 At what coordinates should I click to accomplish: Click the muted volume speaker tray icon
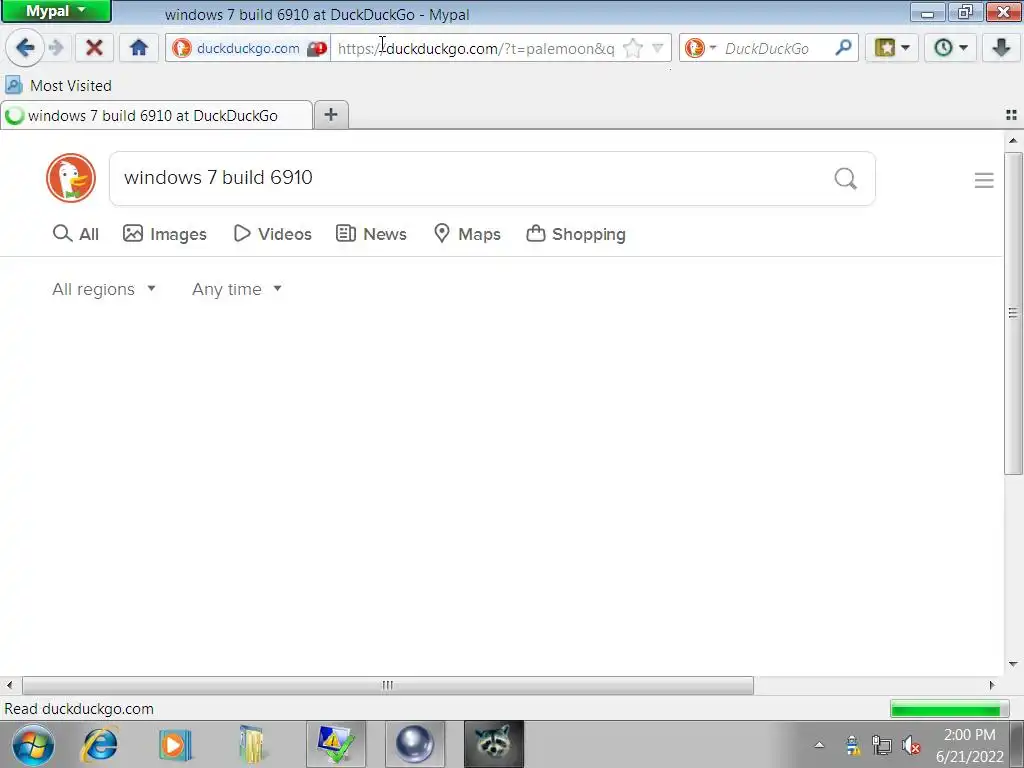coord(911,744)
